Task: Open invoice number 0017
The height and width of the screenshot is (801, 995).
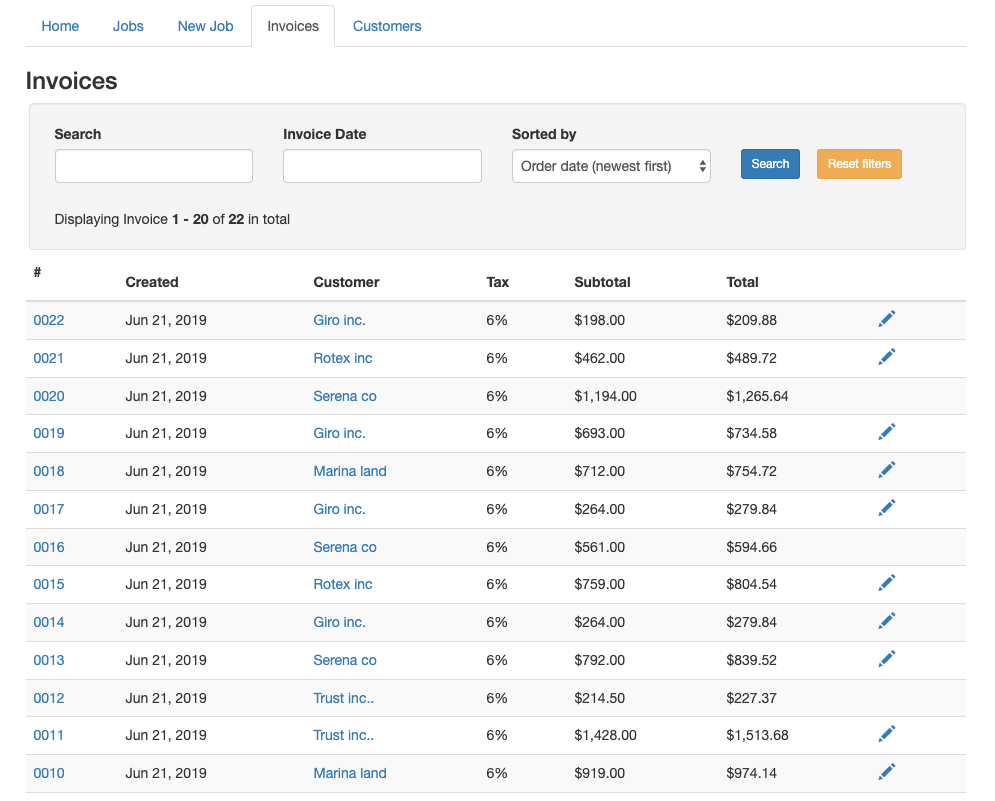Action: (49, 509)
